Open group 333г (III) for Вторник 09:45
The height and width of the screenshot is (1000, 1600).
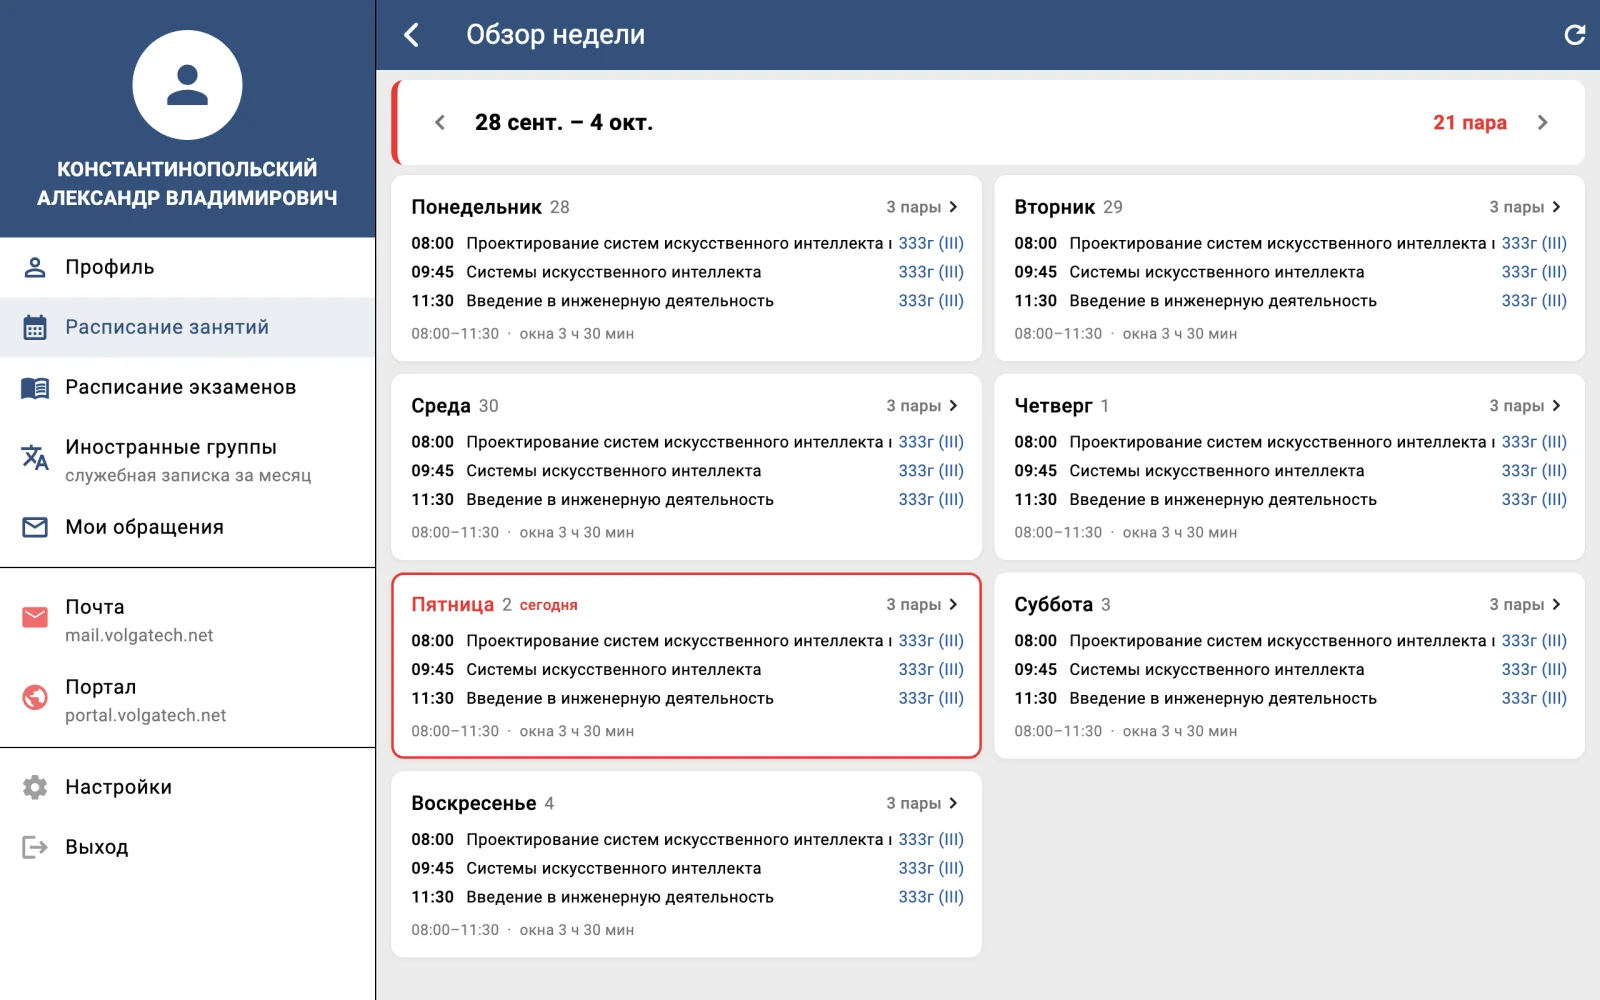pyautogui.click(x=1534, y=272)
